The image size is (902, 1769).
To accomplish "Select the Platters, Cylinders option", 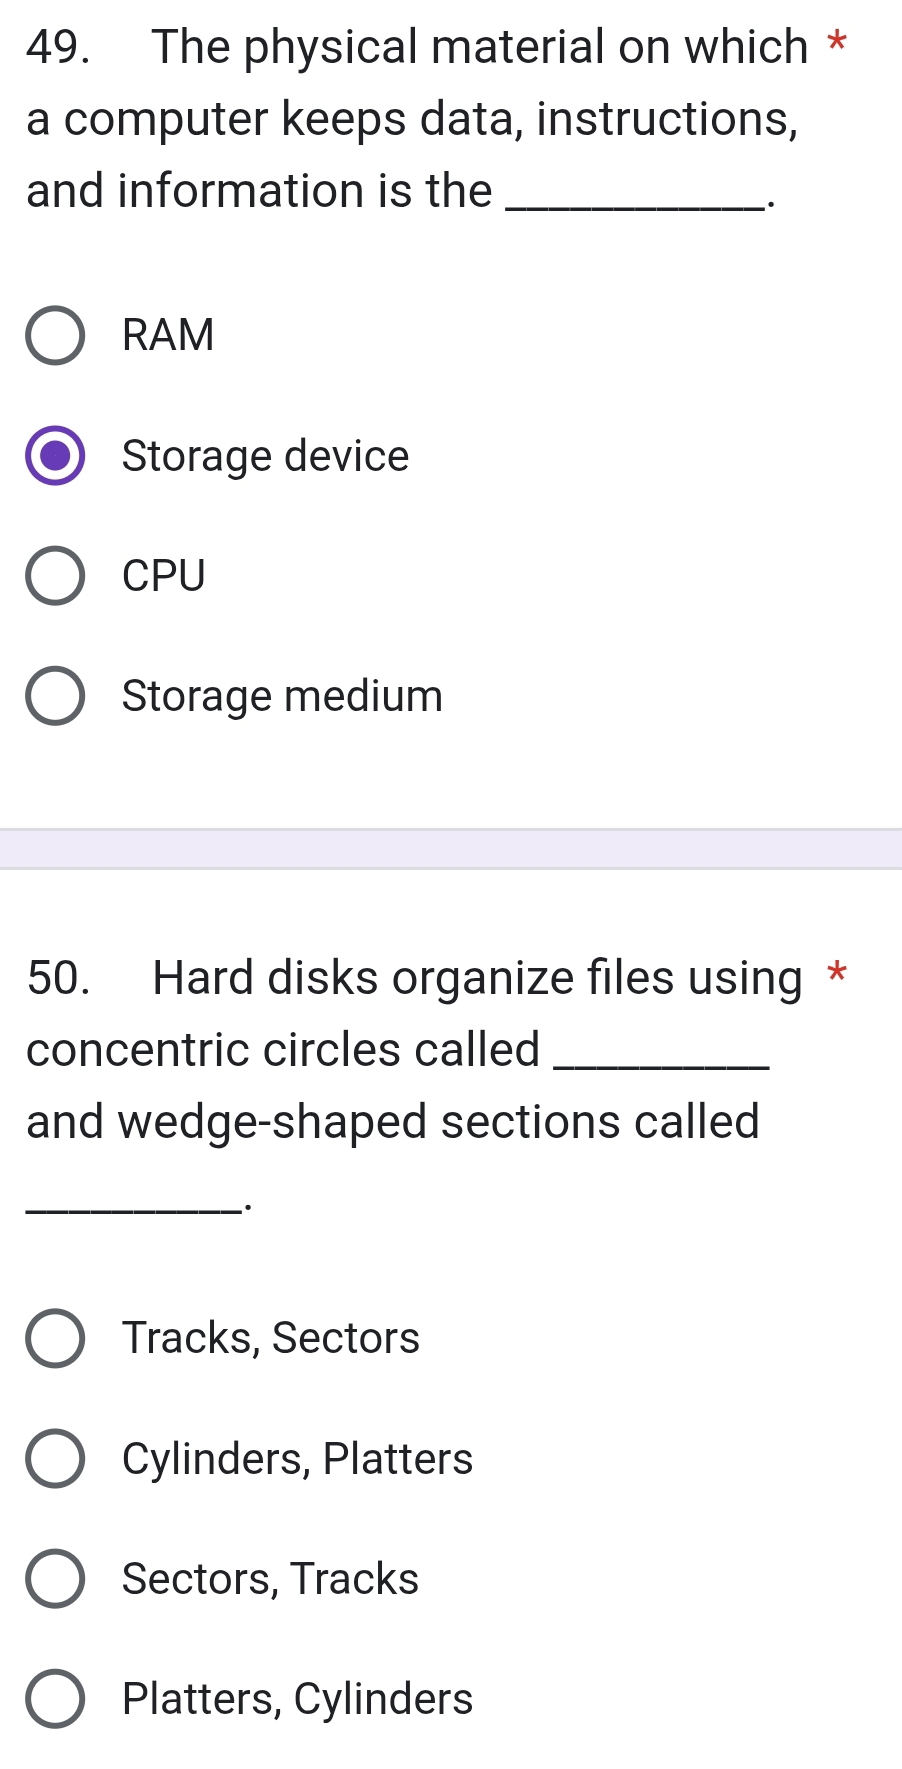I will point(57,1698).
